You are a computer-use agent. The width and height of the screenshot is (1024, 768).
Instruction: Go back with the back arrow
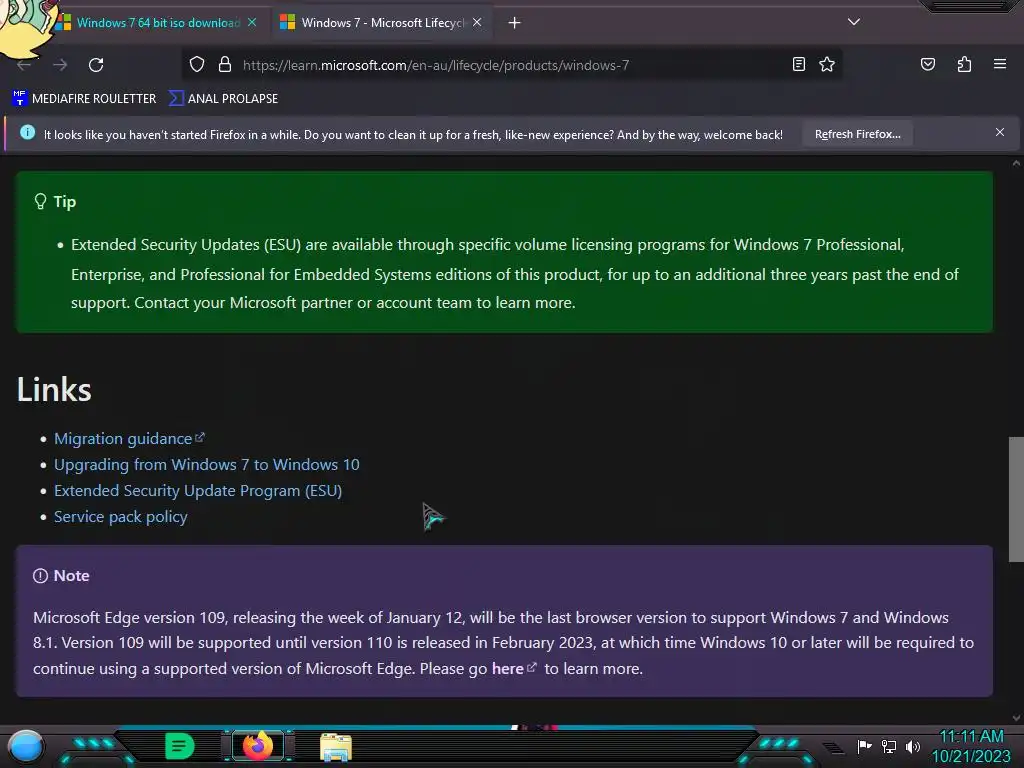coord(24,65)
